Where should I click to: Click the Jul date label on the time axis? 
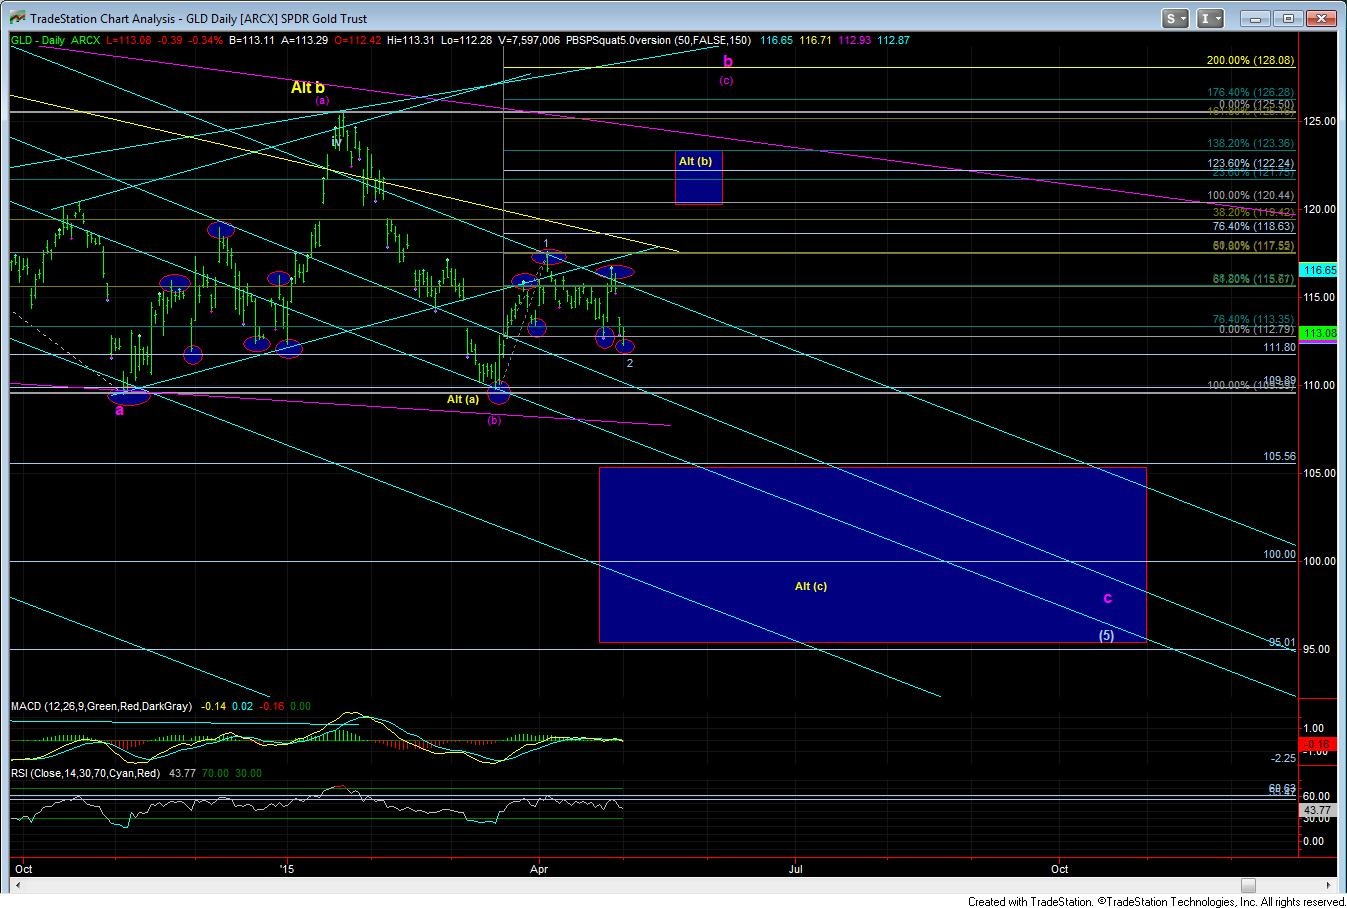796,869
